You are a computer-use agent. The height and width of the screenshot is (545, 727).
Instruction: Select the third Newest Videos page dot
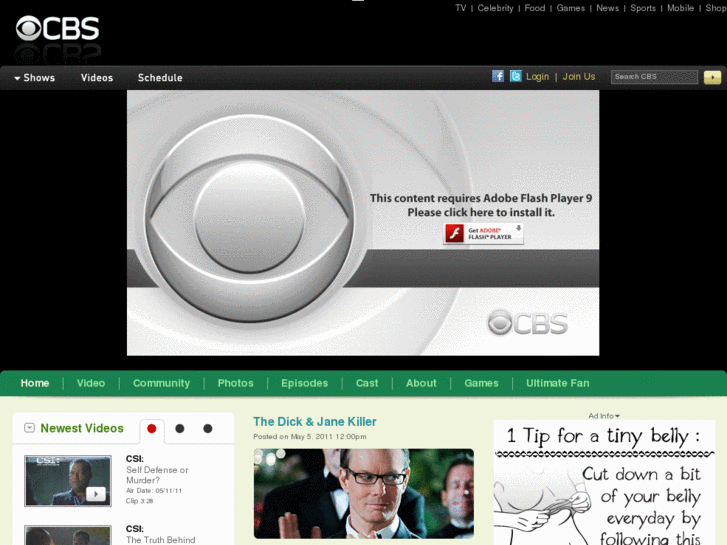tap(208, 429)
